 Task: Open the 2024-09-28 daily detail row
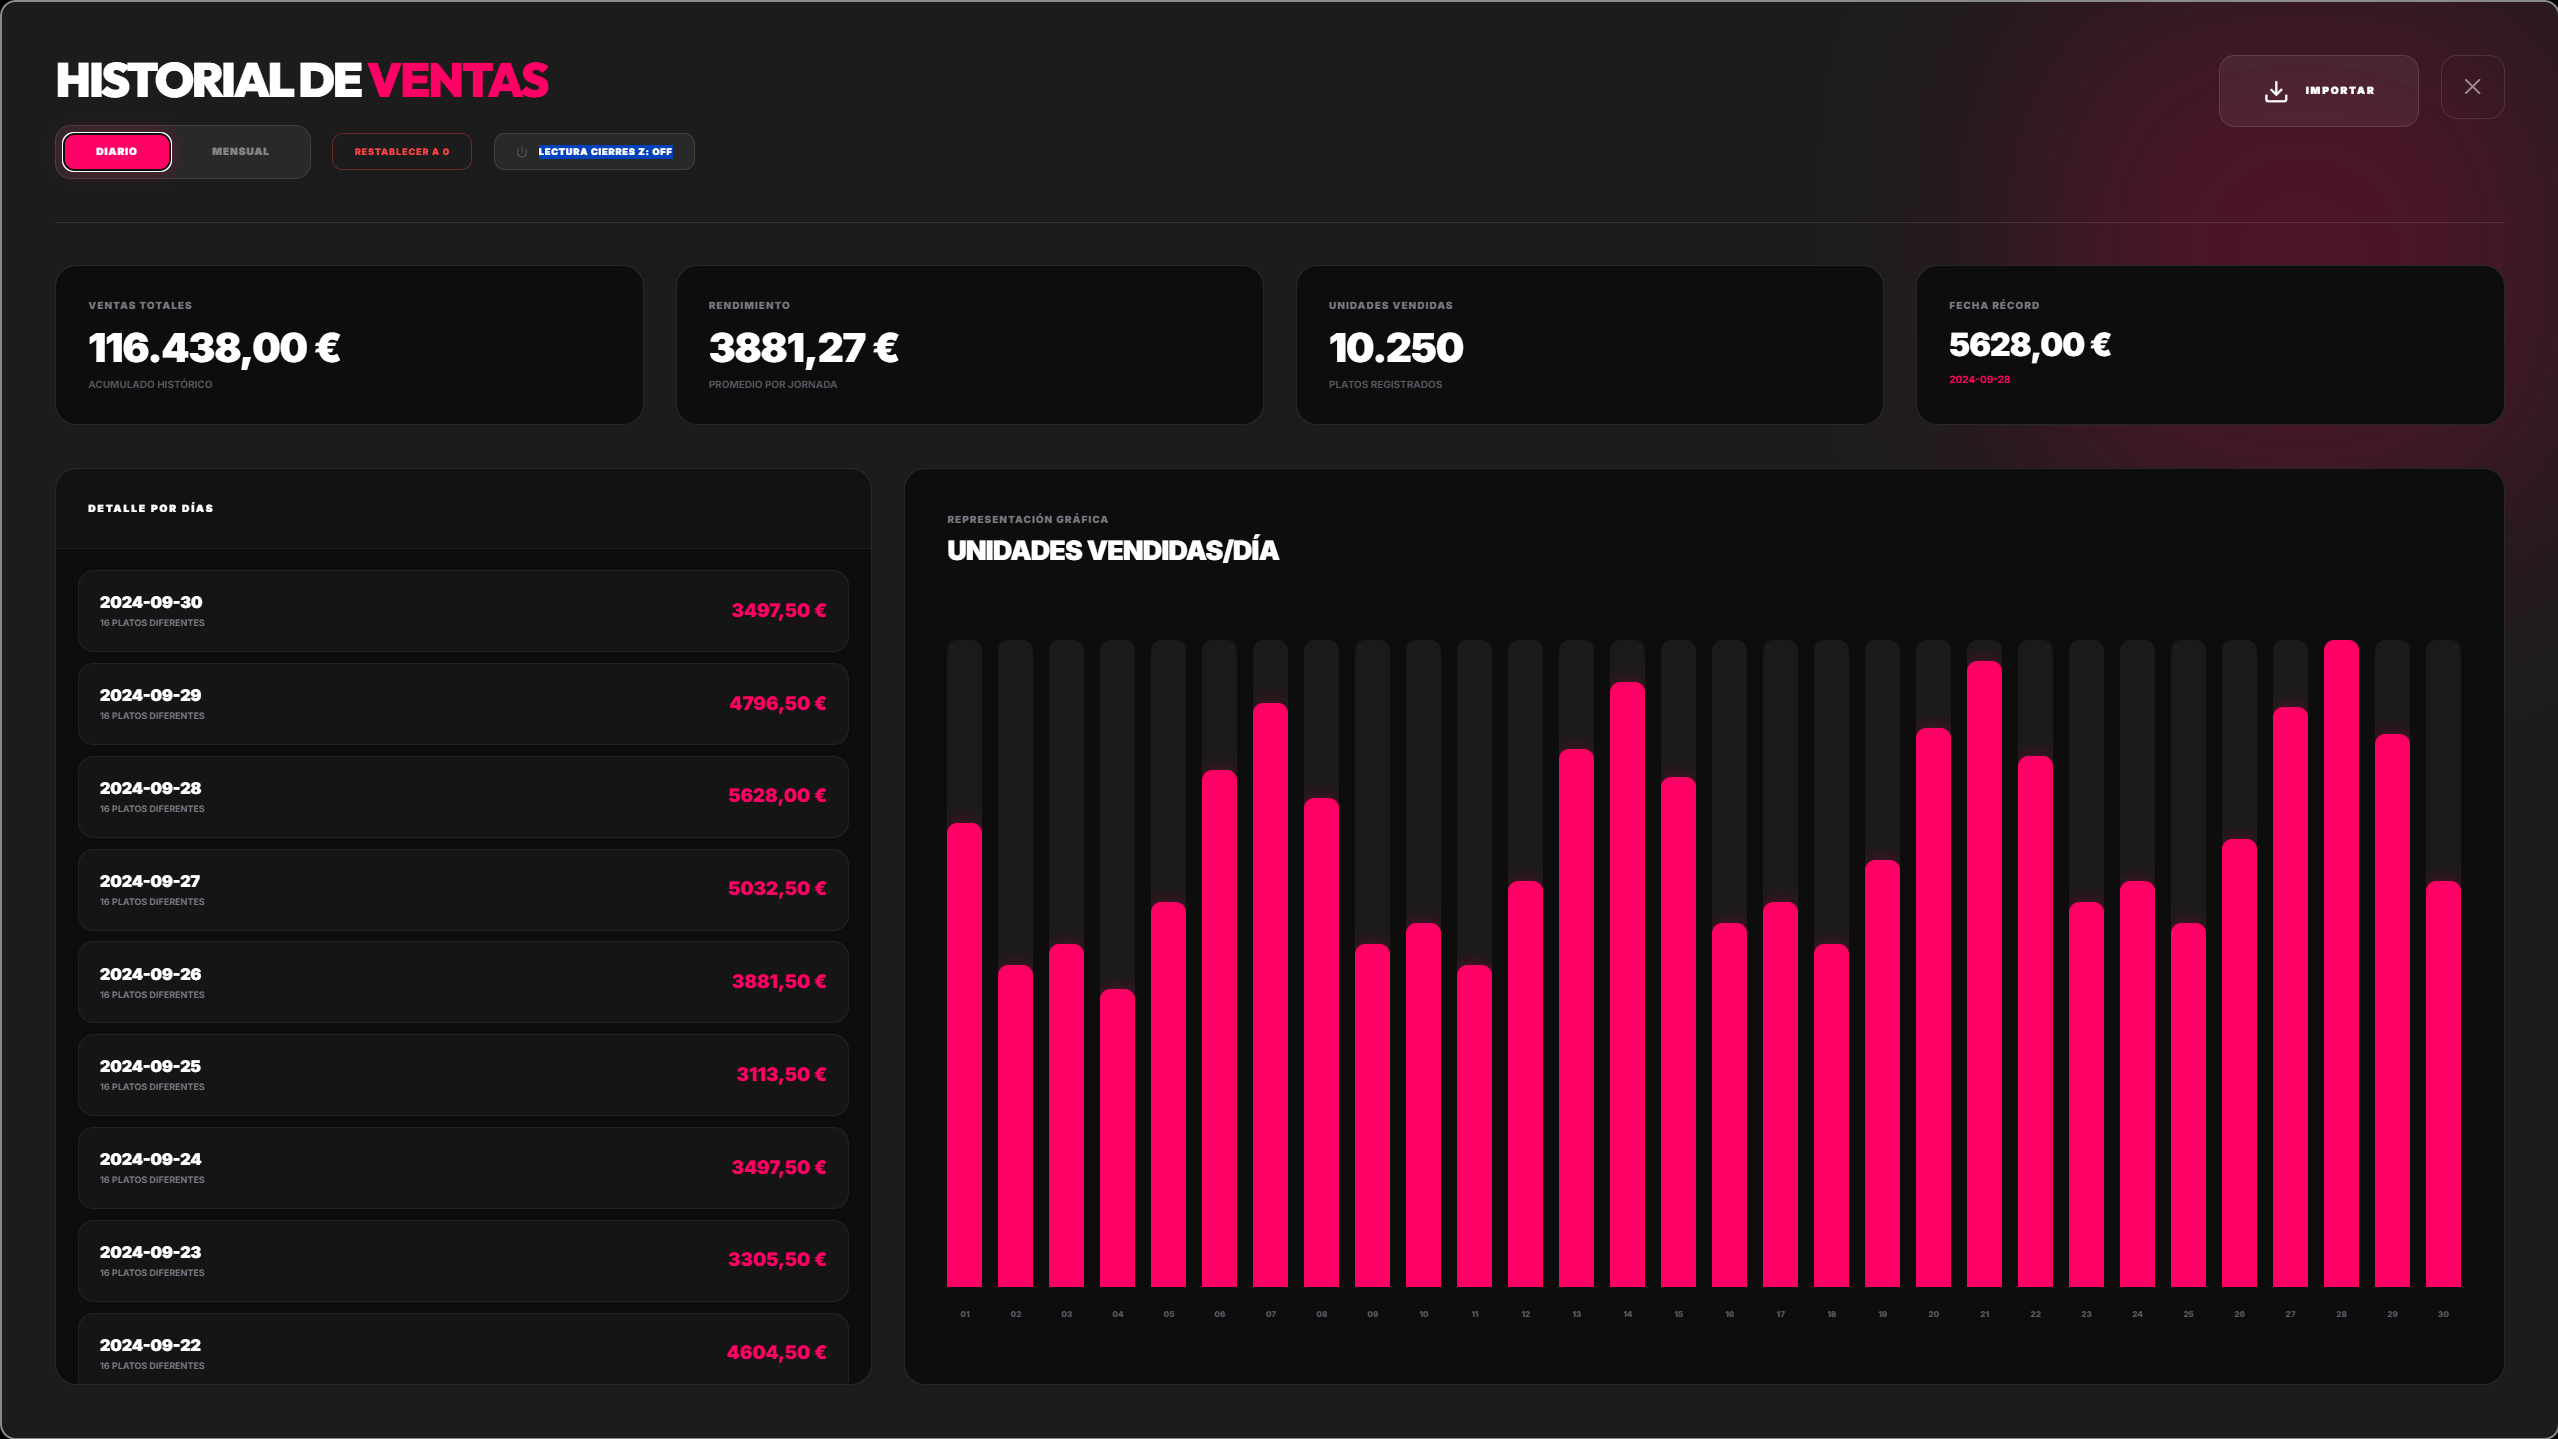tap(463, 797)
